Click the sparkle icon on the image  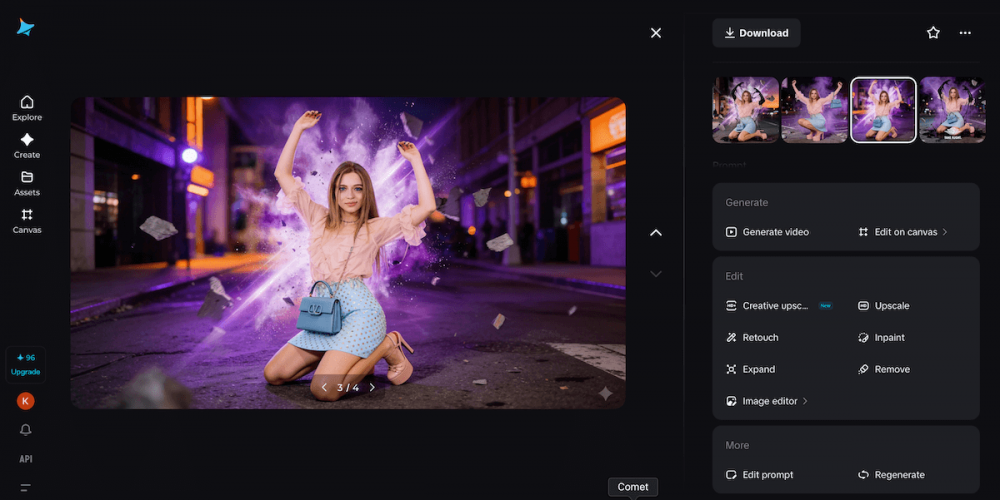click(x=605, y=393)
